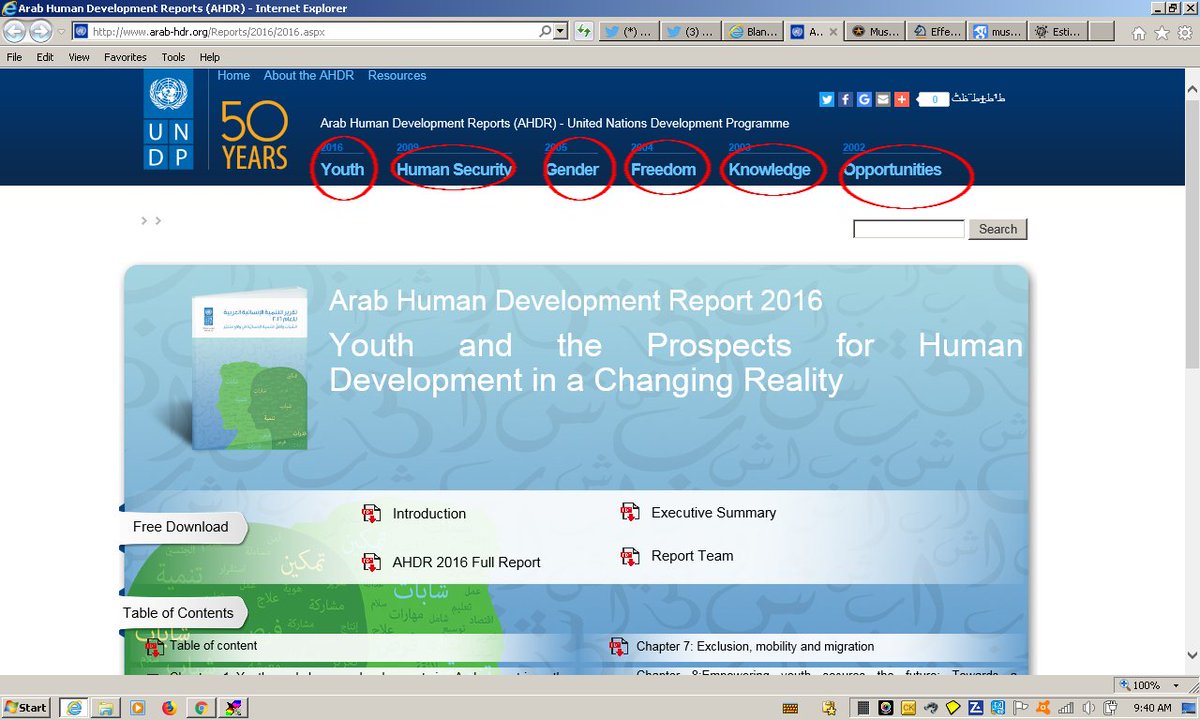This screenshot has width=1200, height=720.
Task: Click the PDF icon beside Introduction
Action: (x=371, y=514)
